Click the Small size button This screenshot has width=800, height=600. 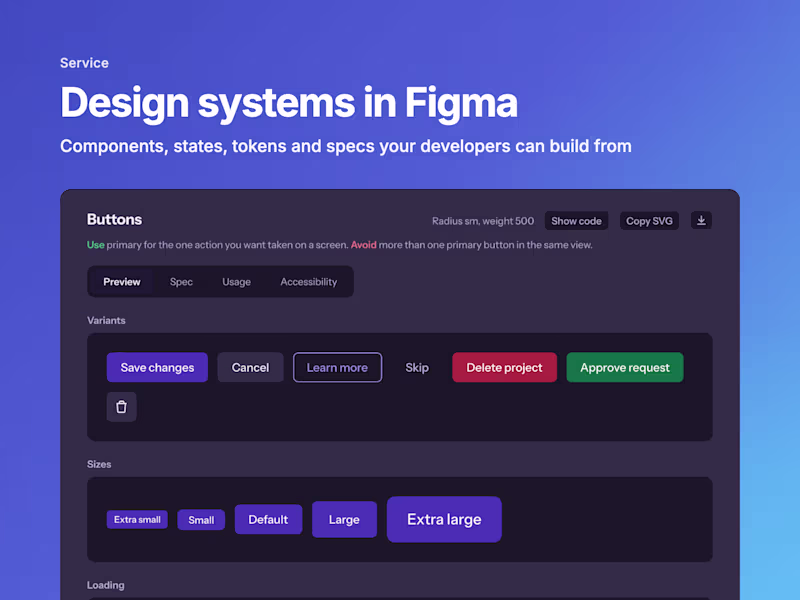click(201, 520)
